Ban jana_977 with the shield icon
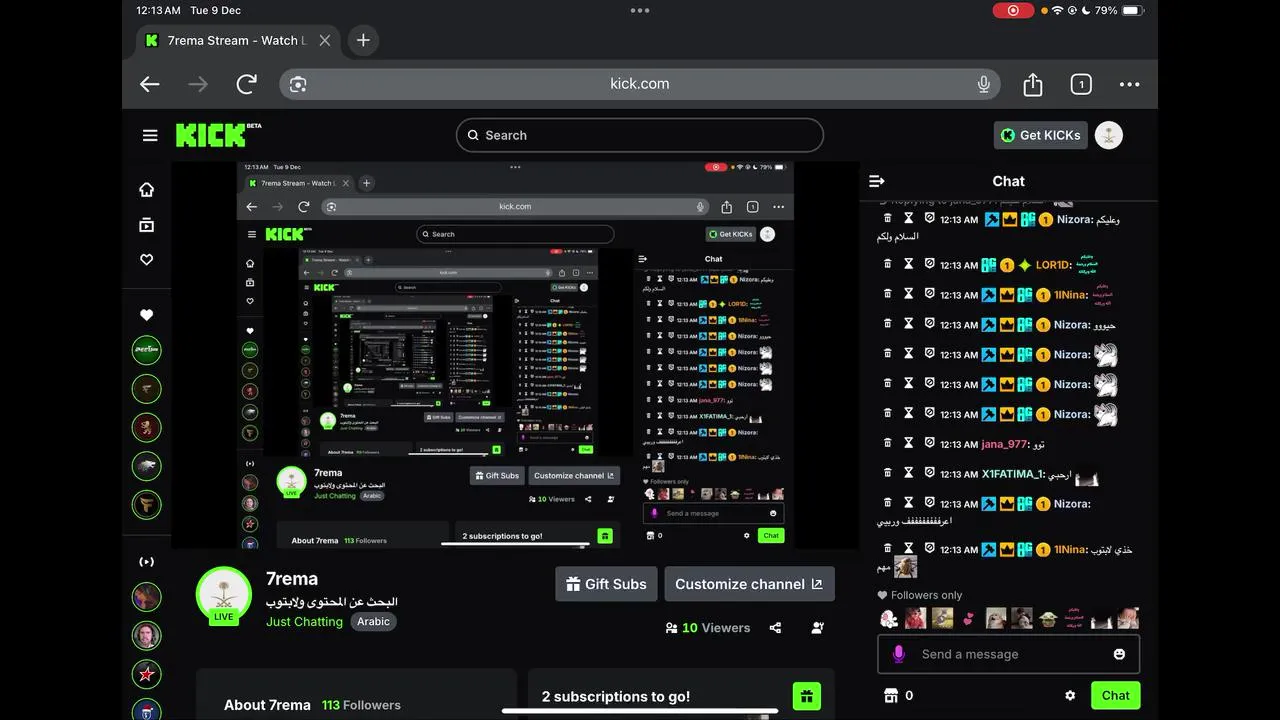The height and width of the screenshot is (720, 1280). tap(930, 443)
